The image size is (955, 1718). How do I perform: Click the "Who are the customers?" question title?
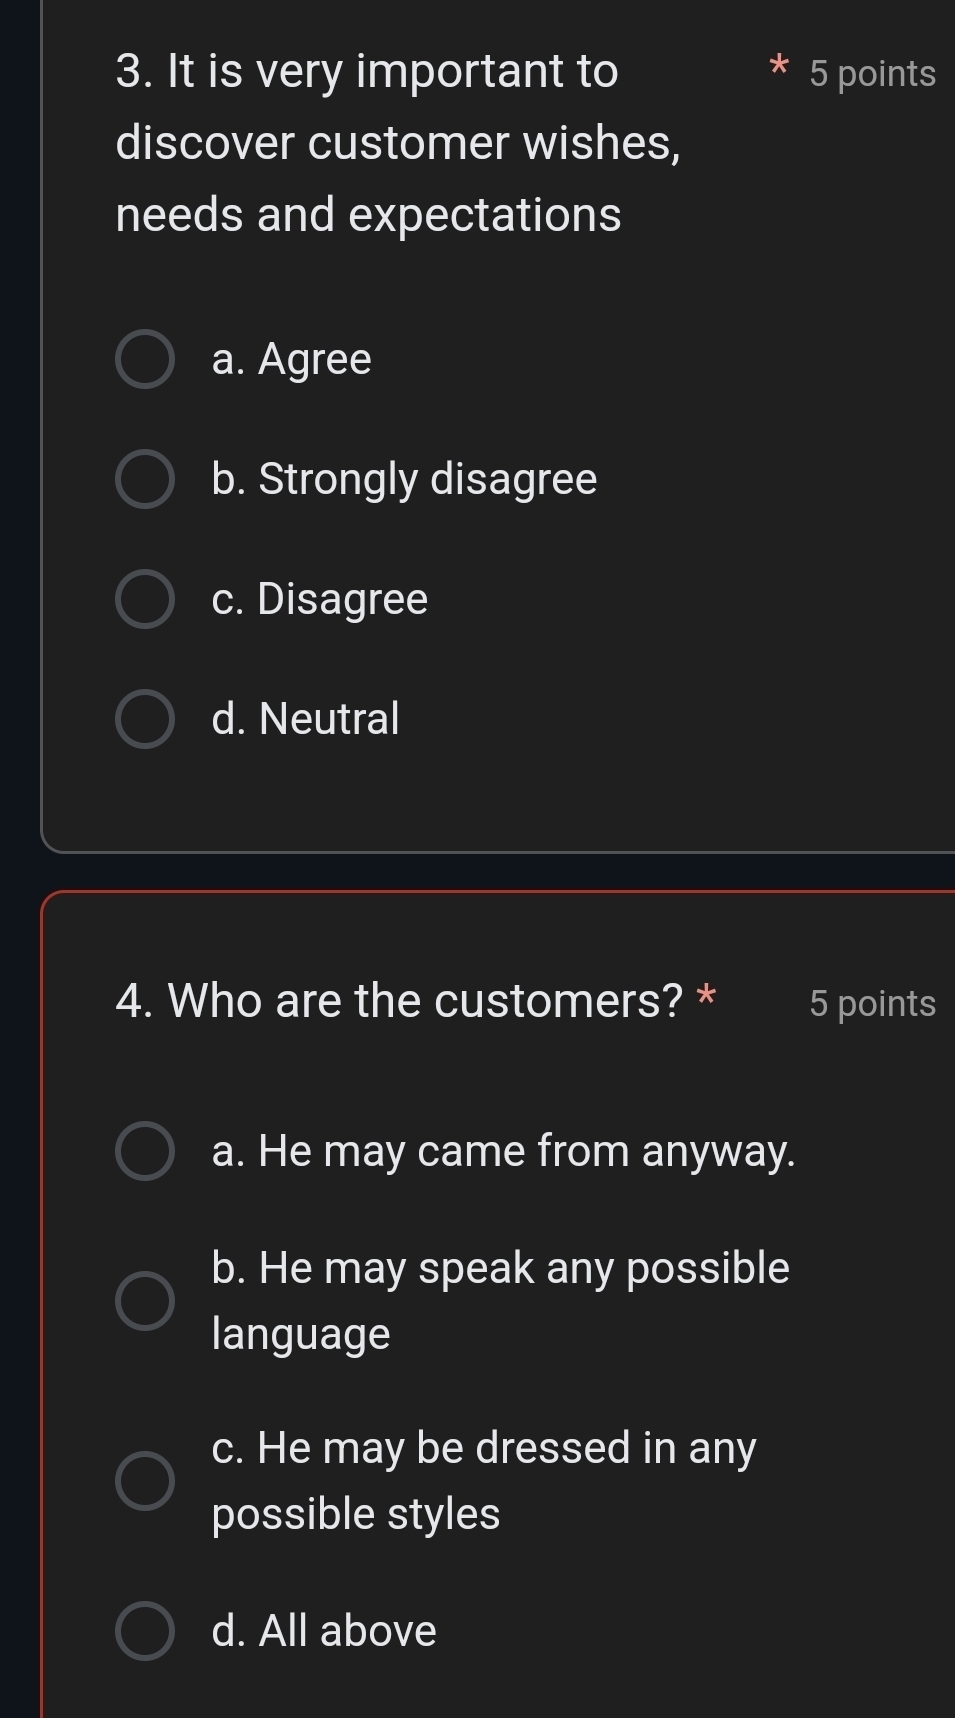(400, 1001)
